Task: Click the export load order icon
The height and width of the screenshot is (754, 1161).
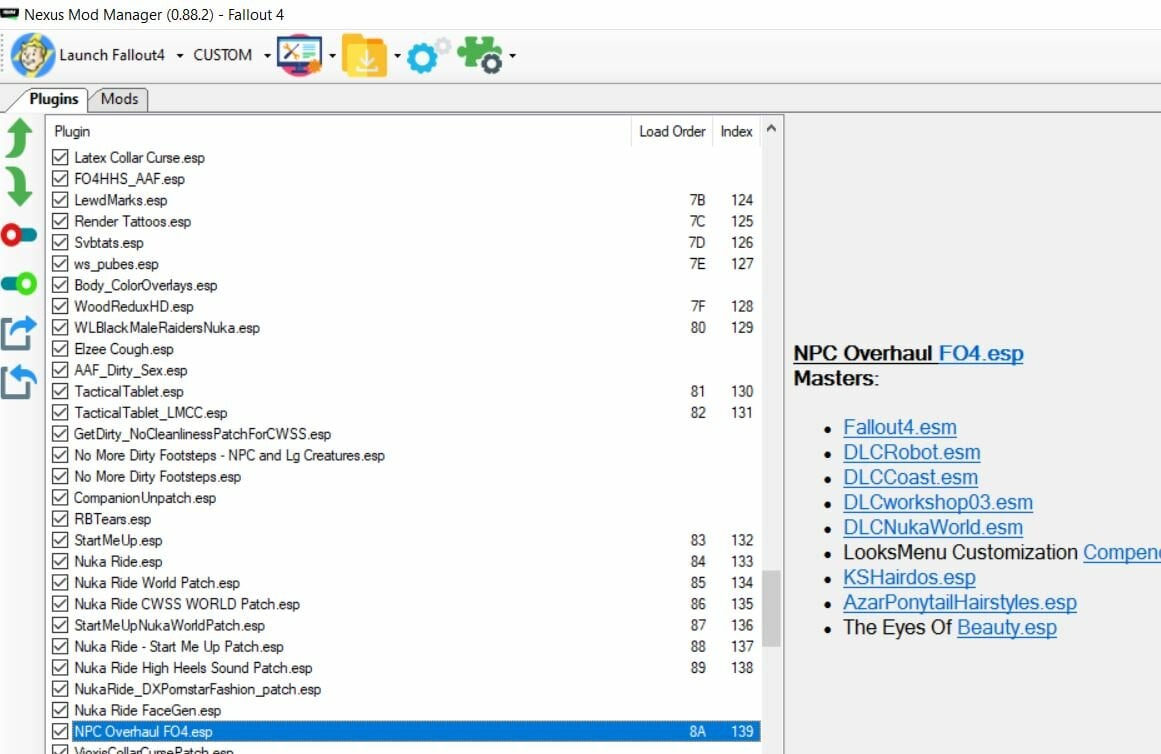Action: [19, 333]
